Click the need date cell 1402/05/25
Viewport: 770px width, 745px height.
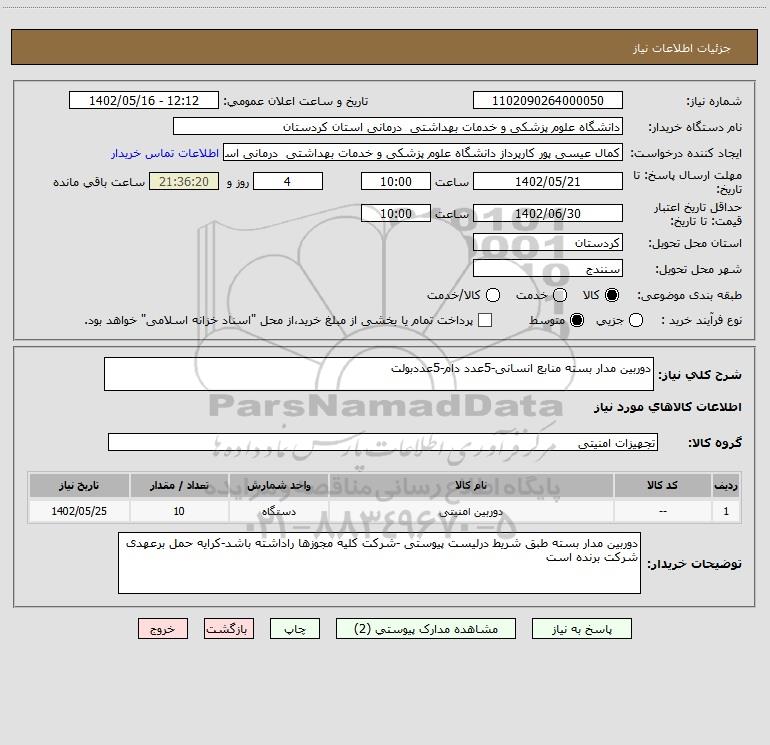pos(79,511)
